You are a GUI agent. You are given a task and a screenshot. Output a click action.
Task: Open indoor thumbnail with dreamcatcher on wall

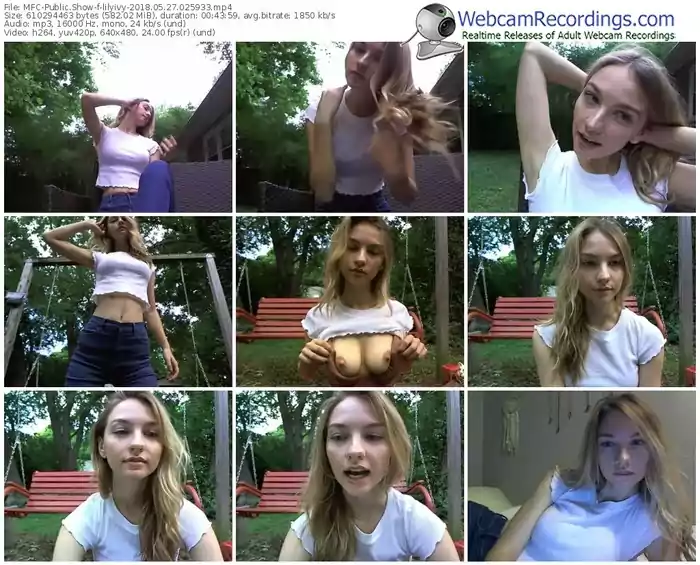pos(582,476)
